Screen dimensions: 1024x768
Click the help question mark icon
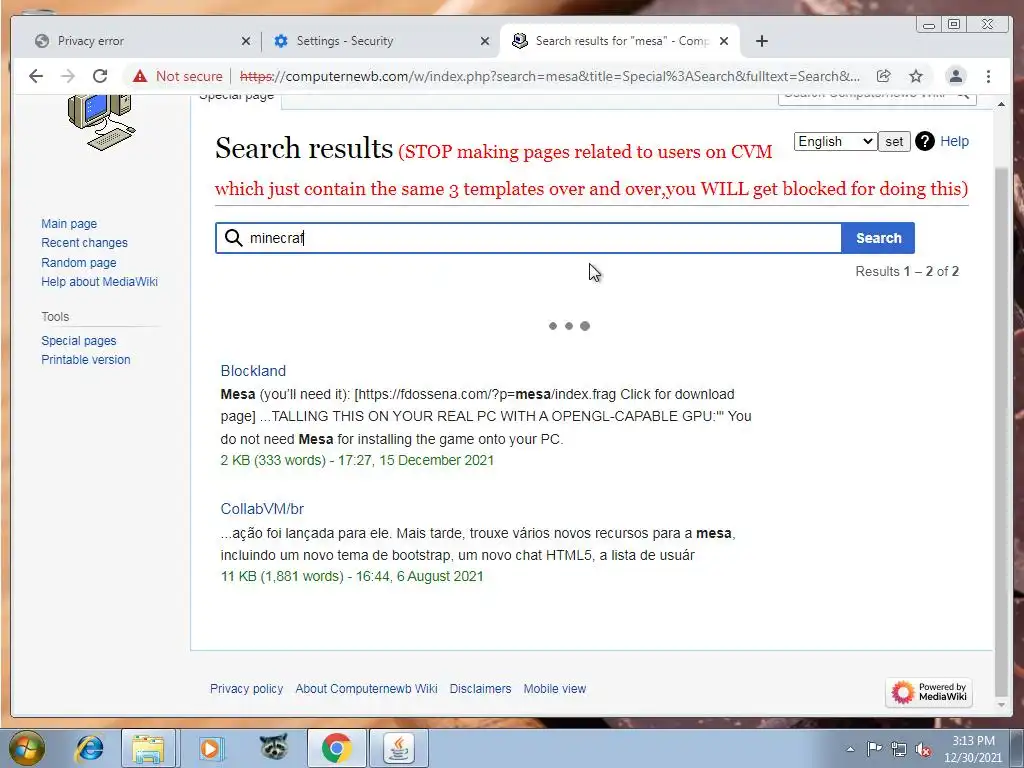click(925, 141)
